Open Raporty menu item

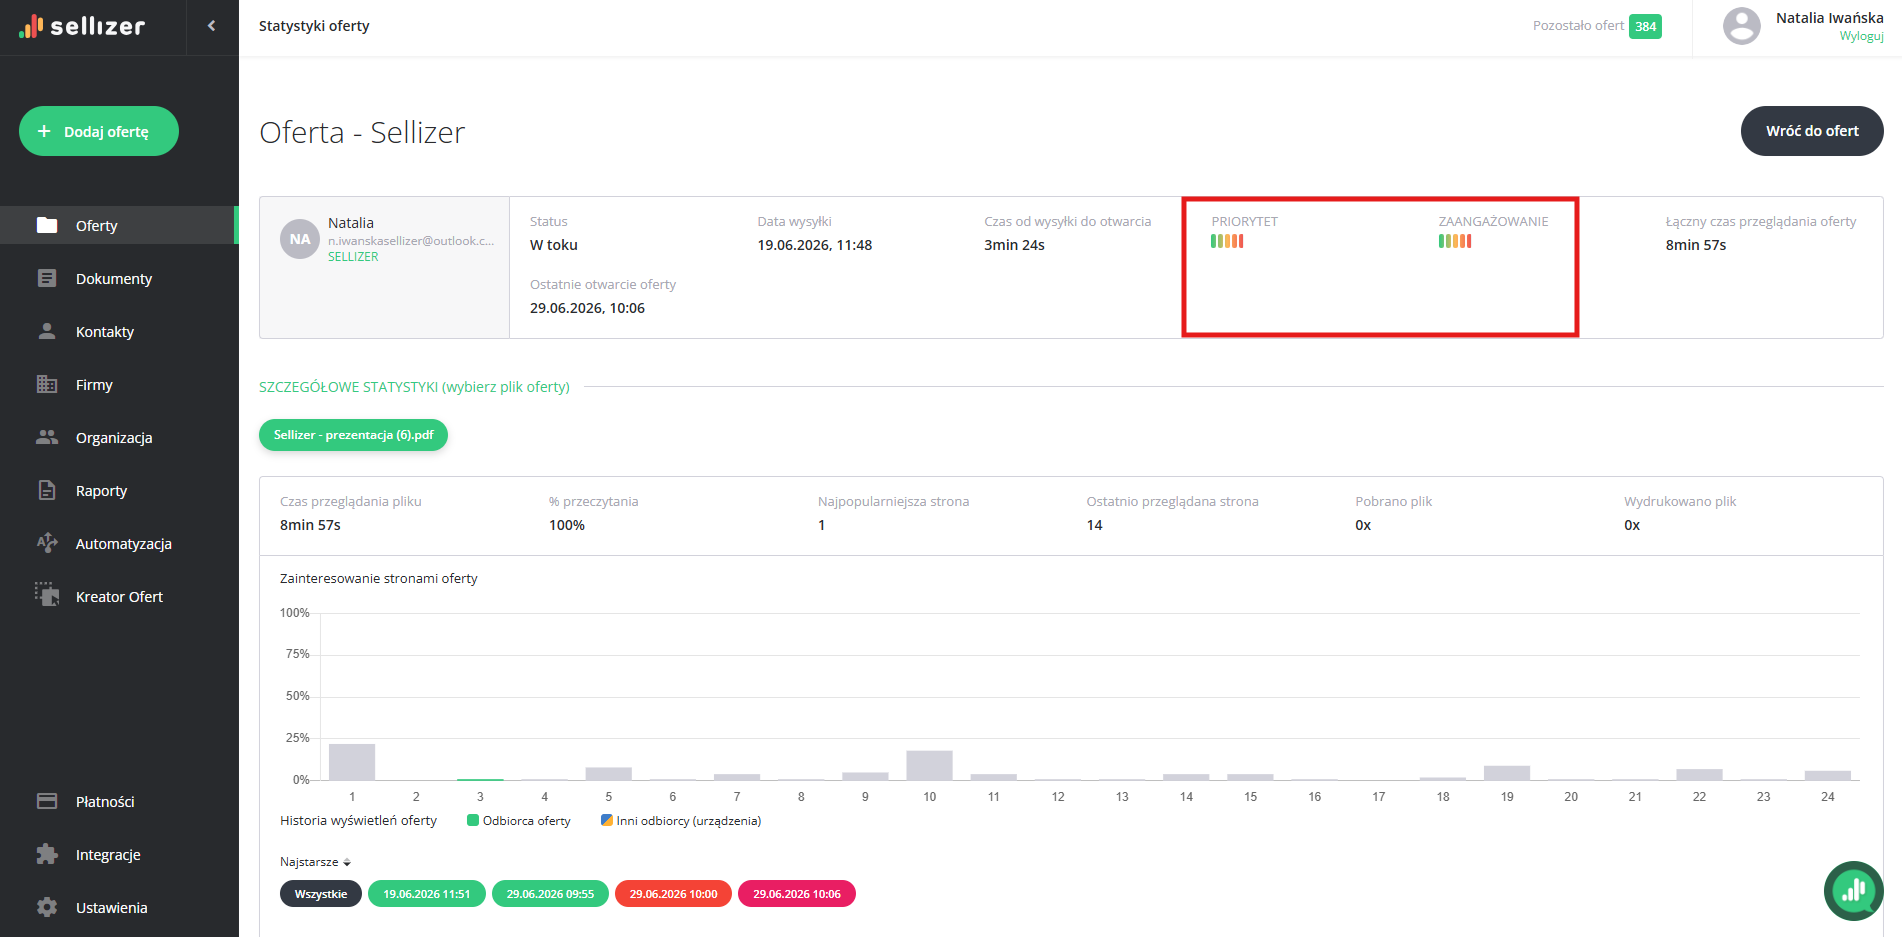pyautogui.click(x=101, y=490)
